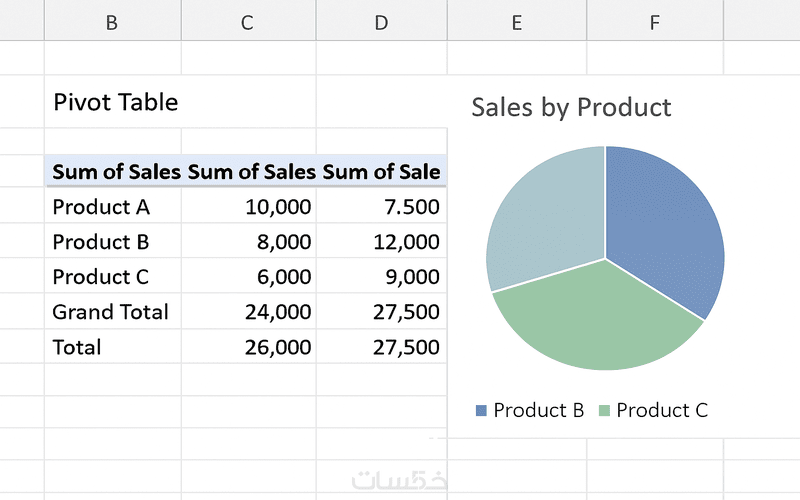Click the Product A row label cell
The width and height of the screenshot is (800, 500).
pos(101,207)
